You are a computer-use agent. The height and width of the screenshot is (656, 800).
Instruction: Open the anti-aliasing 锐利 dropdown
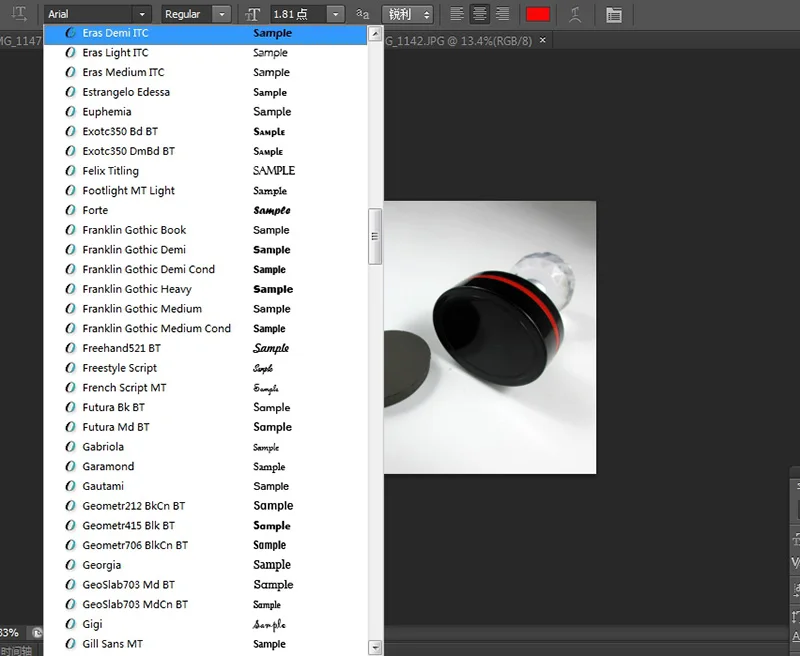408,14
